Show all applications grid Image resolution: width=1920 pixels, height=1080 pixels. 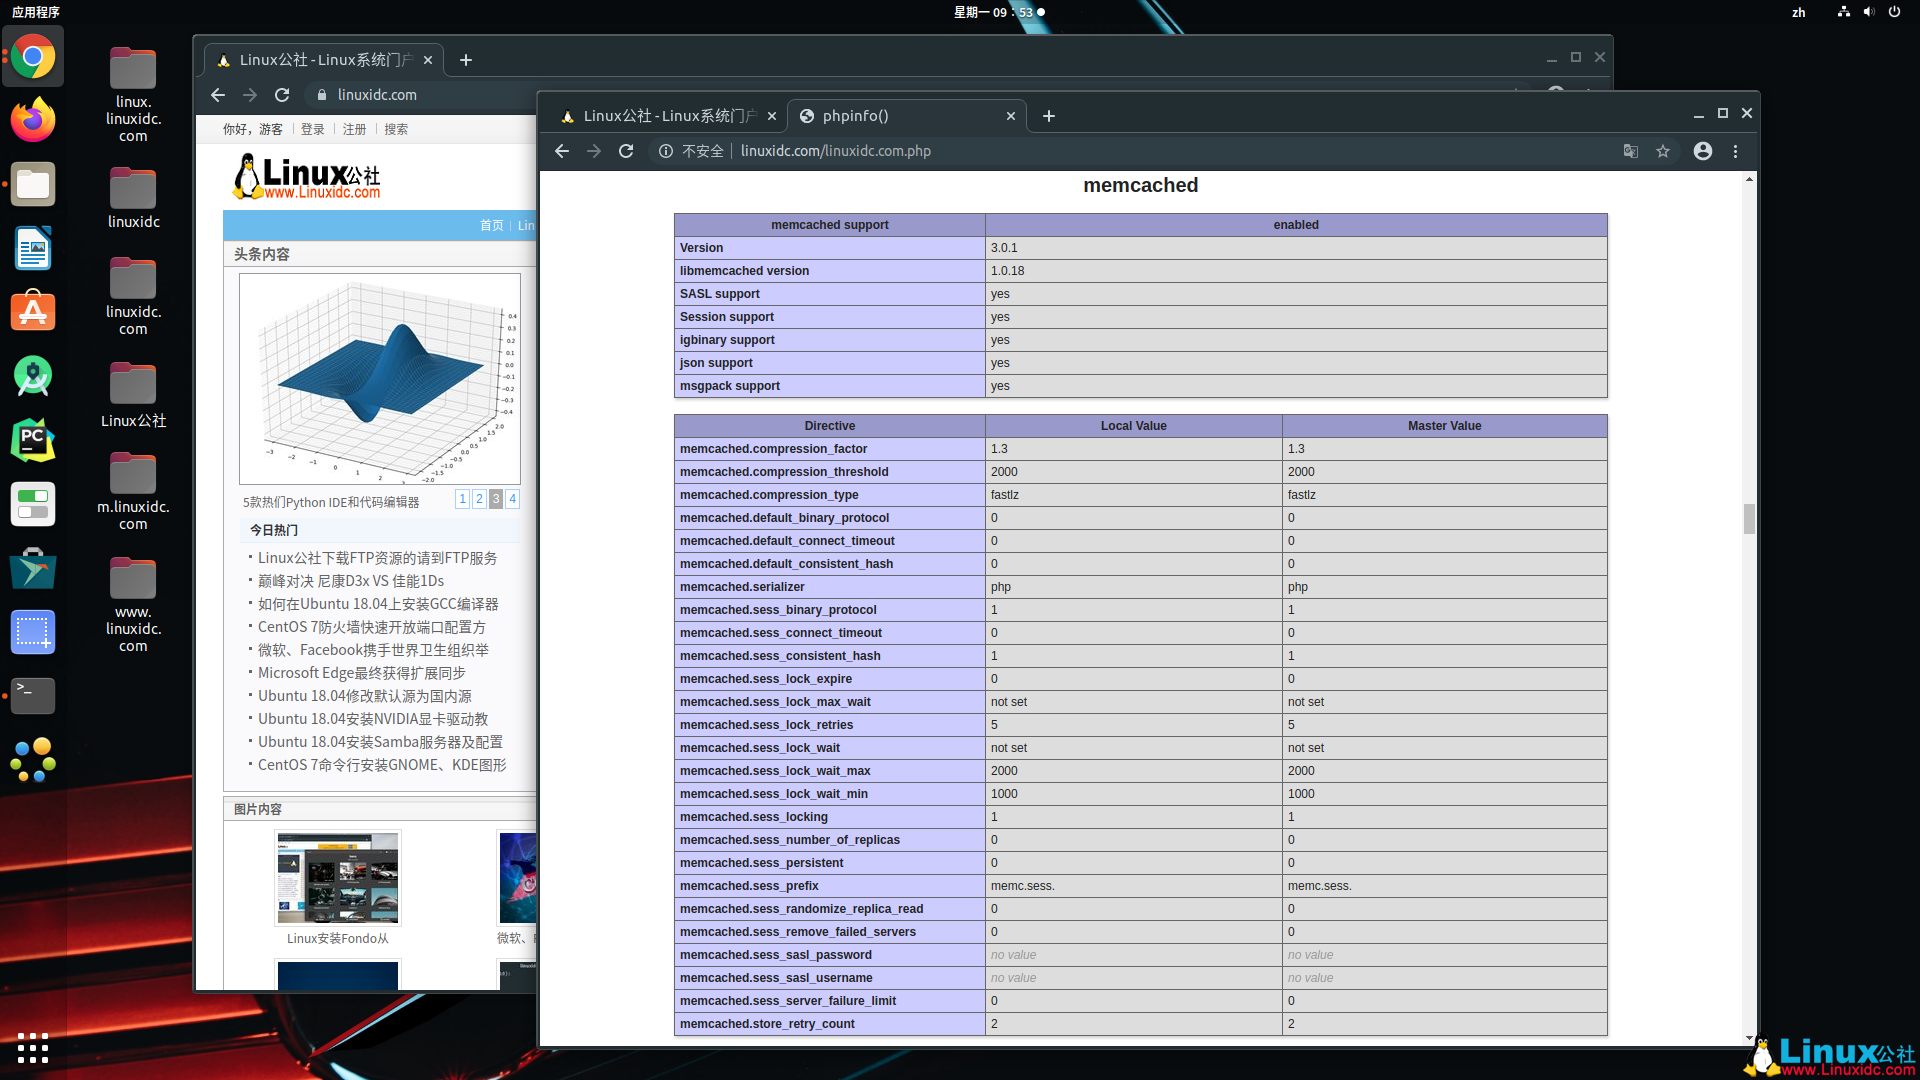point(33,1047)
